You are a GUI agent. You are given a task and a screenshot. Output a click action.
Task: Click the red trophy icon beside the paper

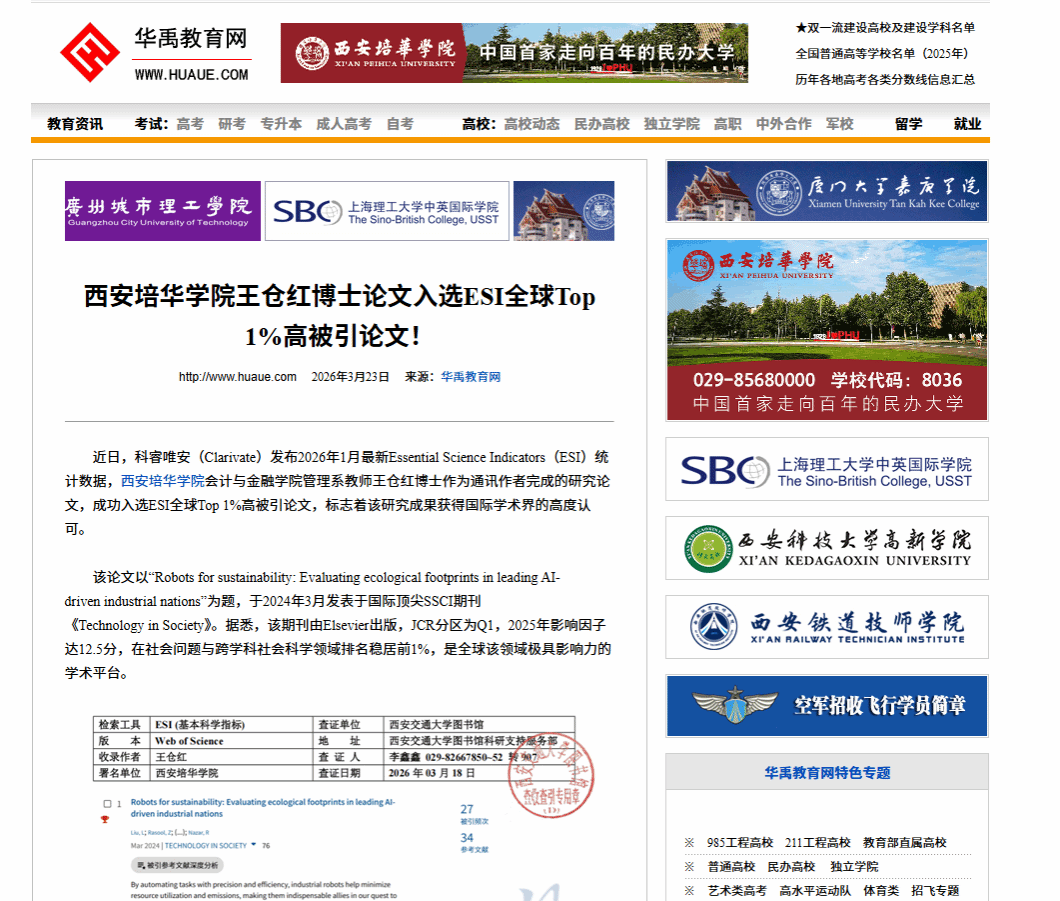coord(105,820)
